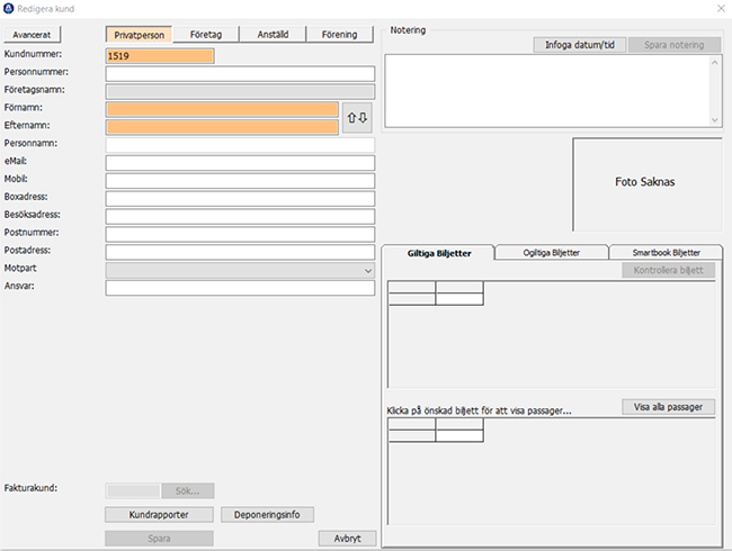Switch customer type to Företag
Screen dimensions: 732x551
[x=206, y=35]
